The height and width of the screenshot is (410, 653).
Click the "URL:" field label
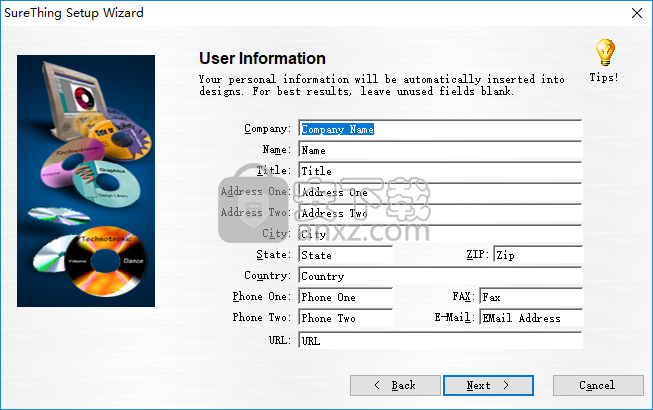(279, 340)
